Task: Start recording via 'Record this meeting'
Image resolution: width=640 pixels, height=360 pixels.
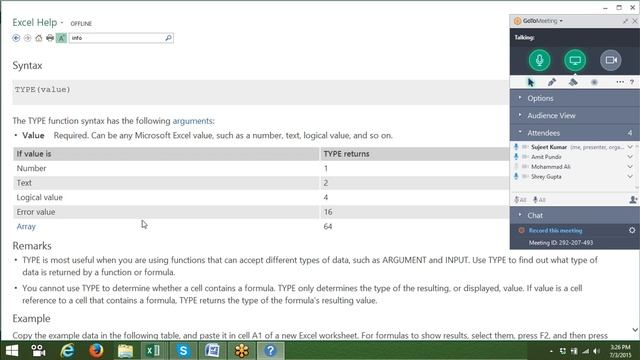Action: (x=555, y=231)
